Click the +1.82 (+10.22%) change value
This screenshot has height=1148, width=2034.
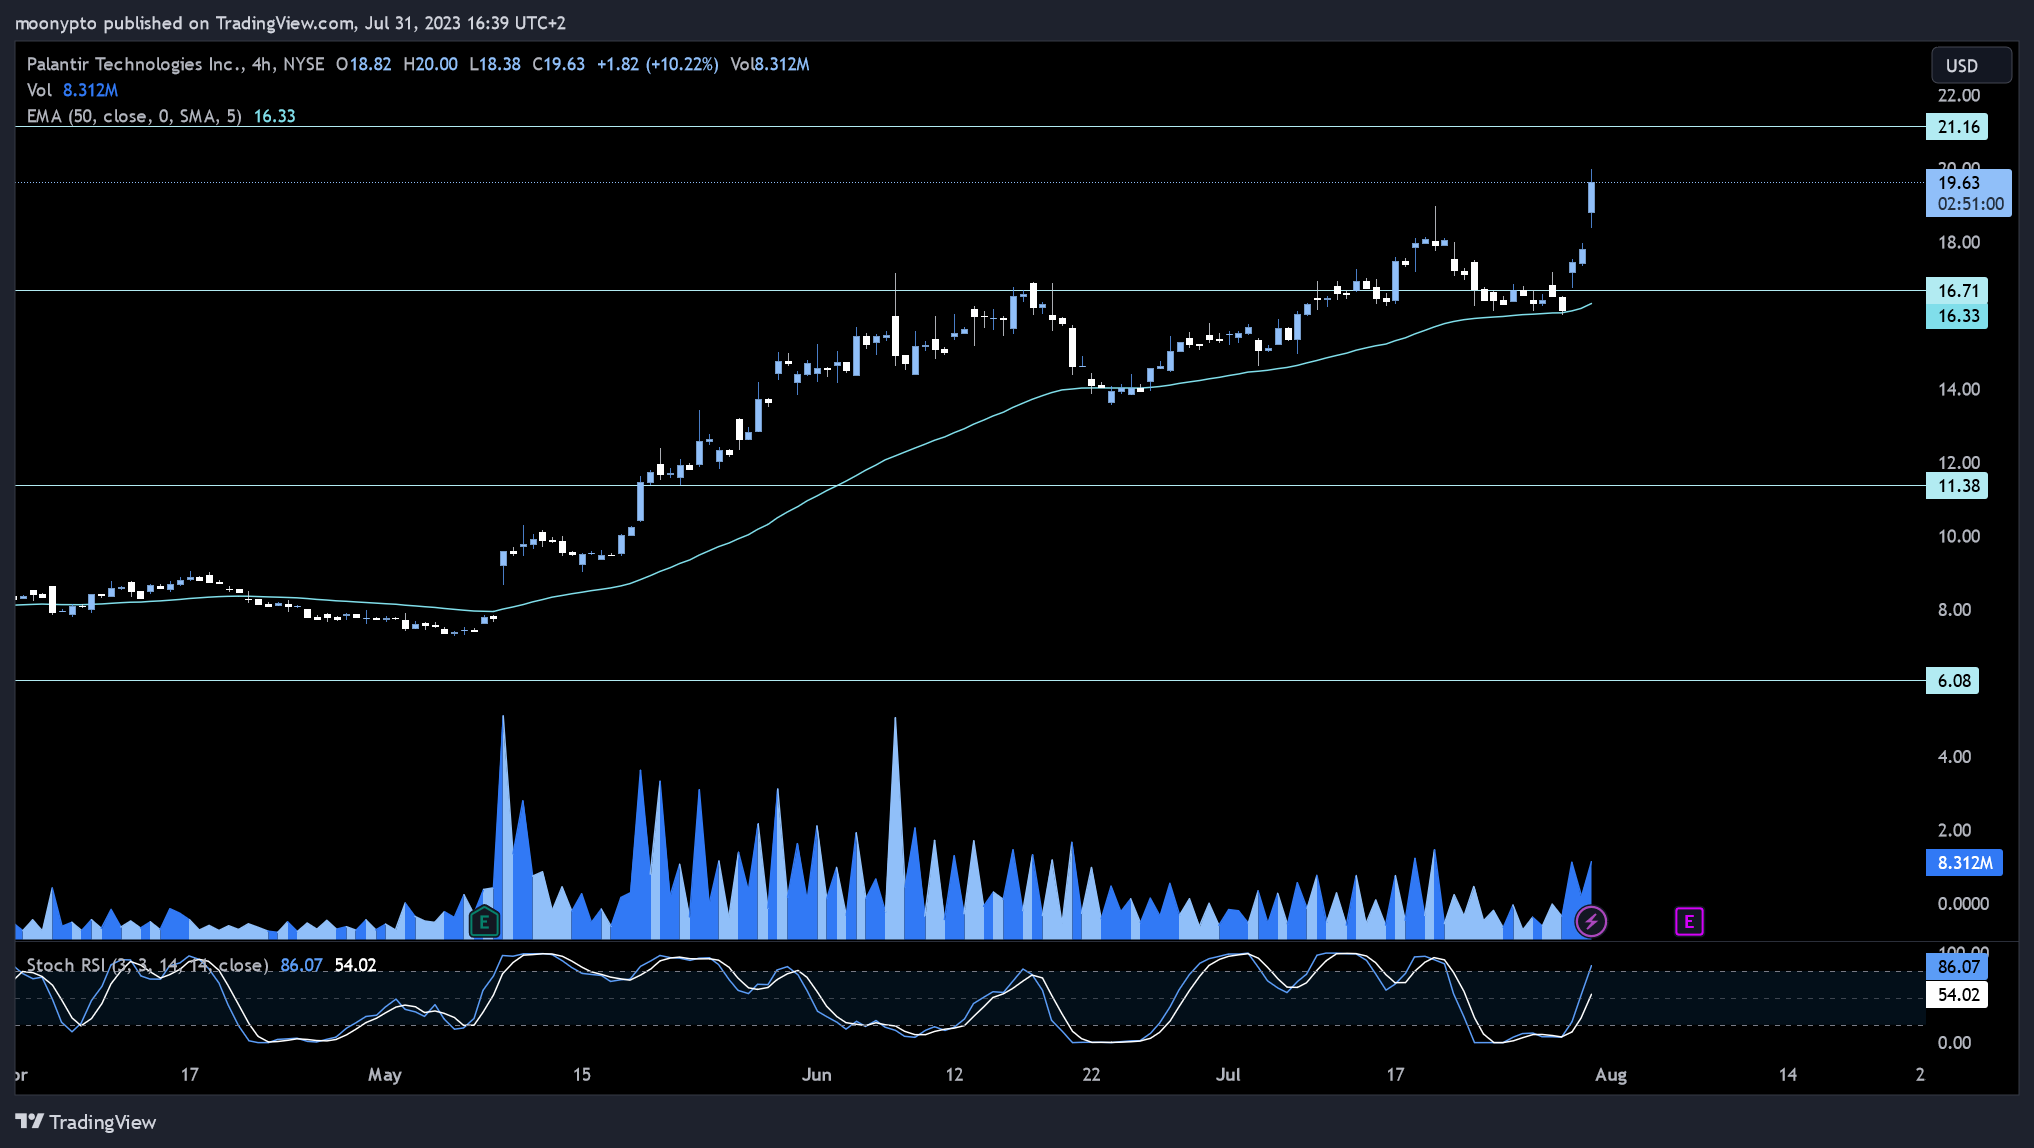point(657,64)
